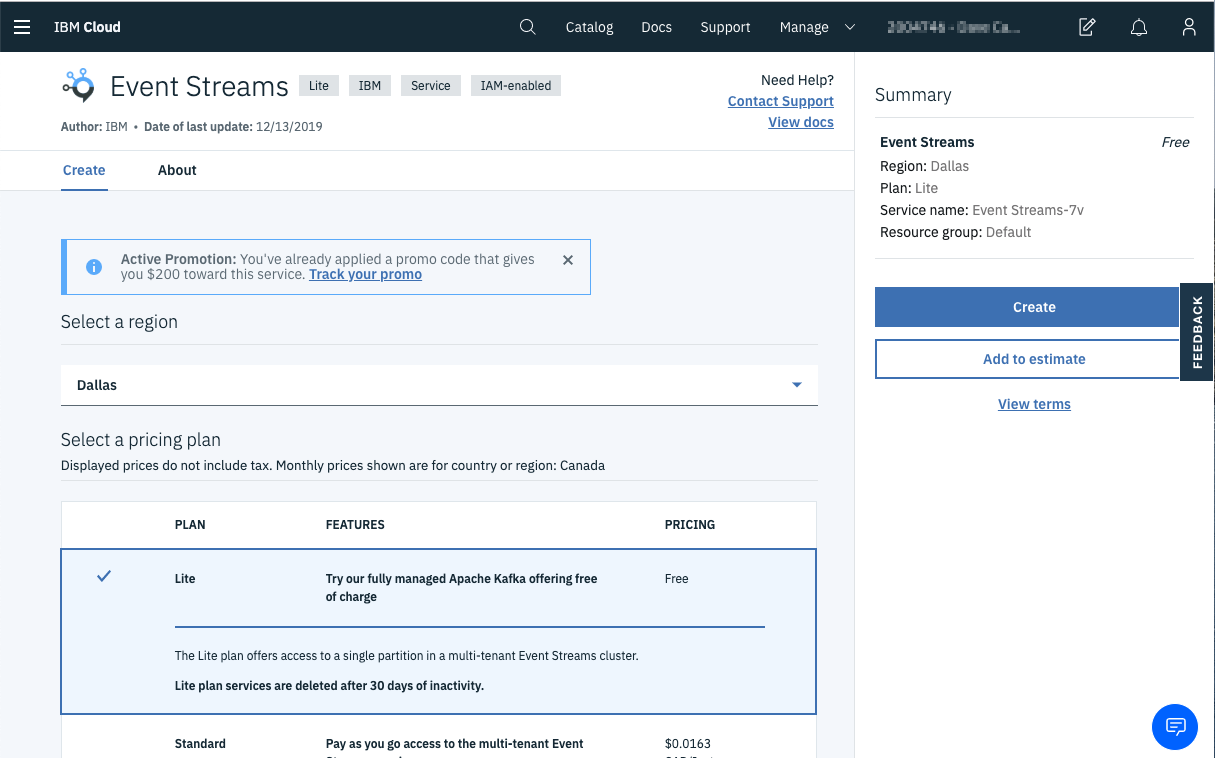1215x758 pixels.
Task: Open the IBM Cloud search
Action: (x=527, y=27)
